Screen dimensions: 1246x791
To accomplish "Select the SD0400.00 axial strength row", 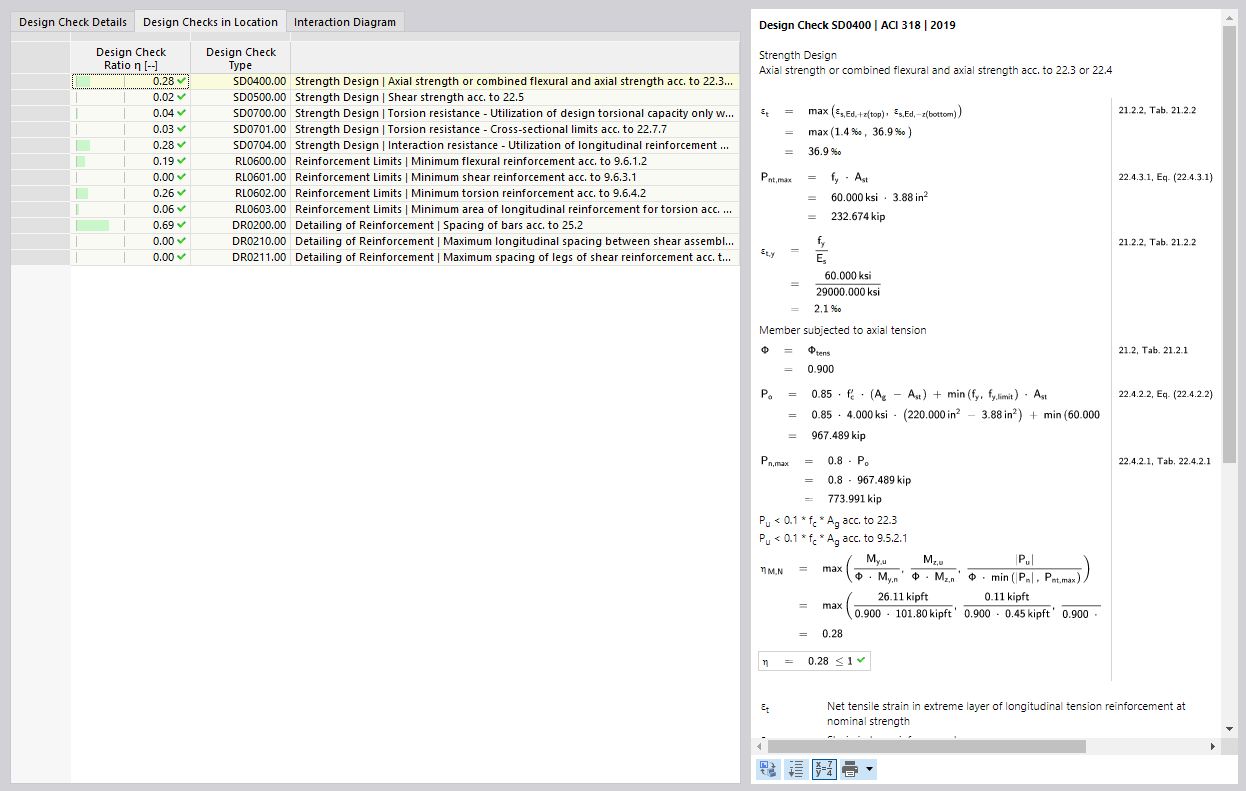I will coord(405,81).
